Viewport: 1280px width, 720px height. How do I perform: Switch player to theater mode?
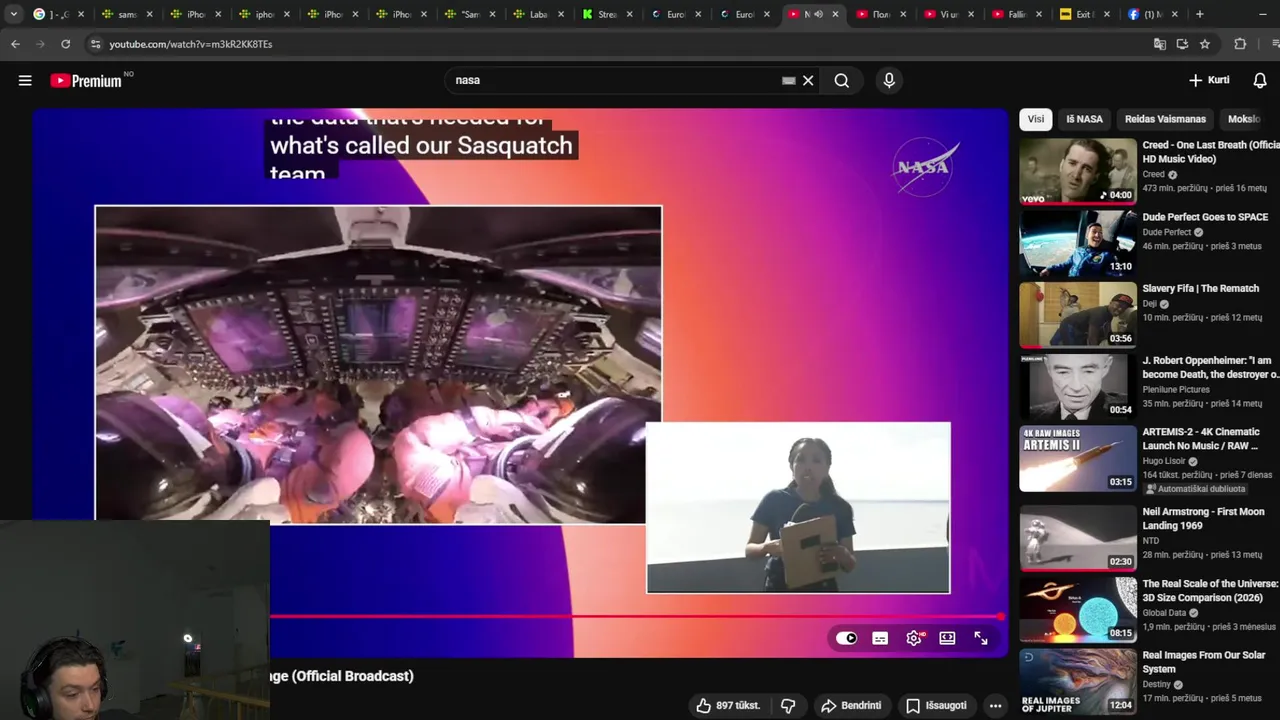(947, 638)
